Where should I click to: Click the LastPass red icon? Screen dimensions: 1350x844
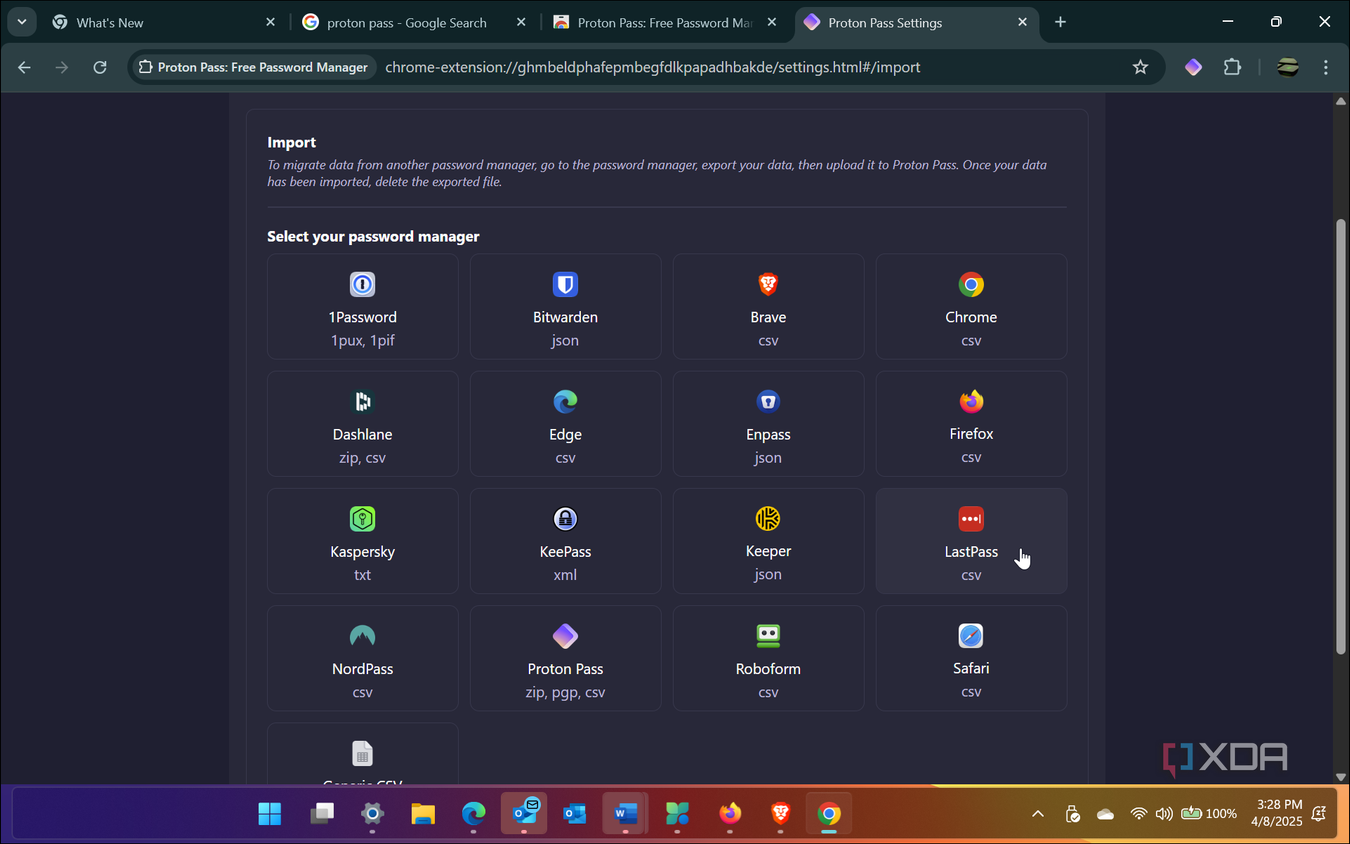(971, 519)
